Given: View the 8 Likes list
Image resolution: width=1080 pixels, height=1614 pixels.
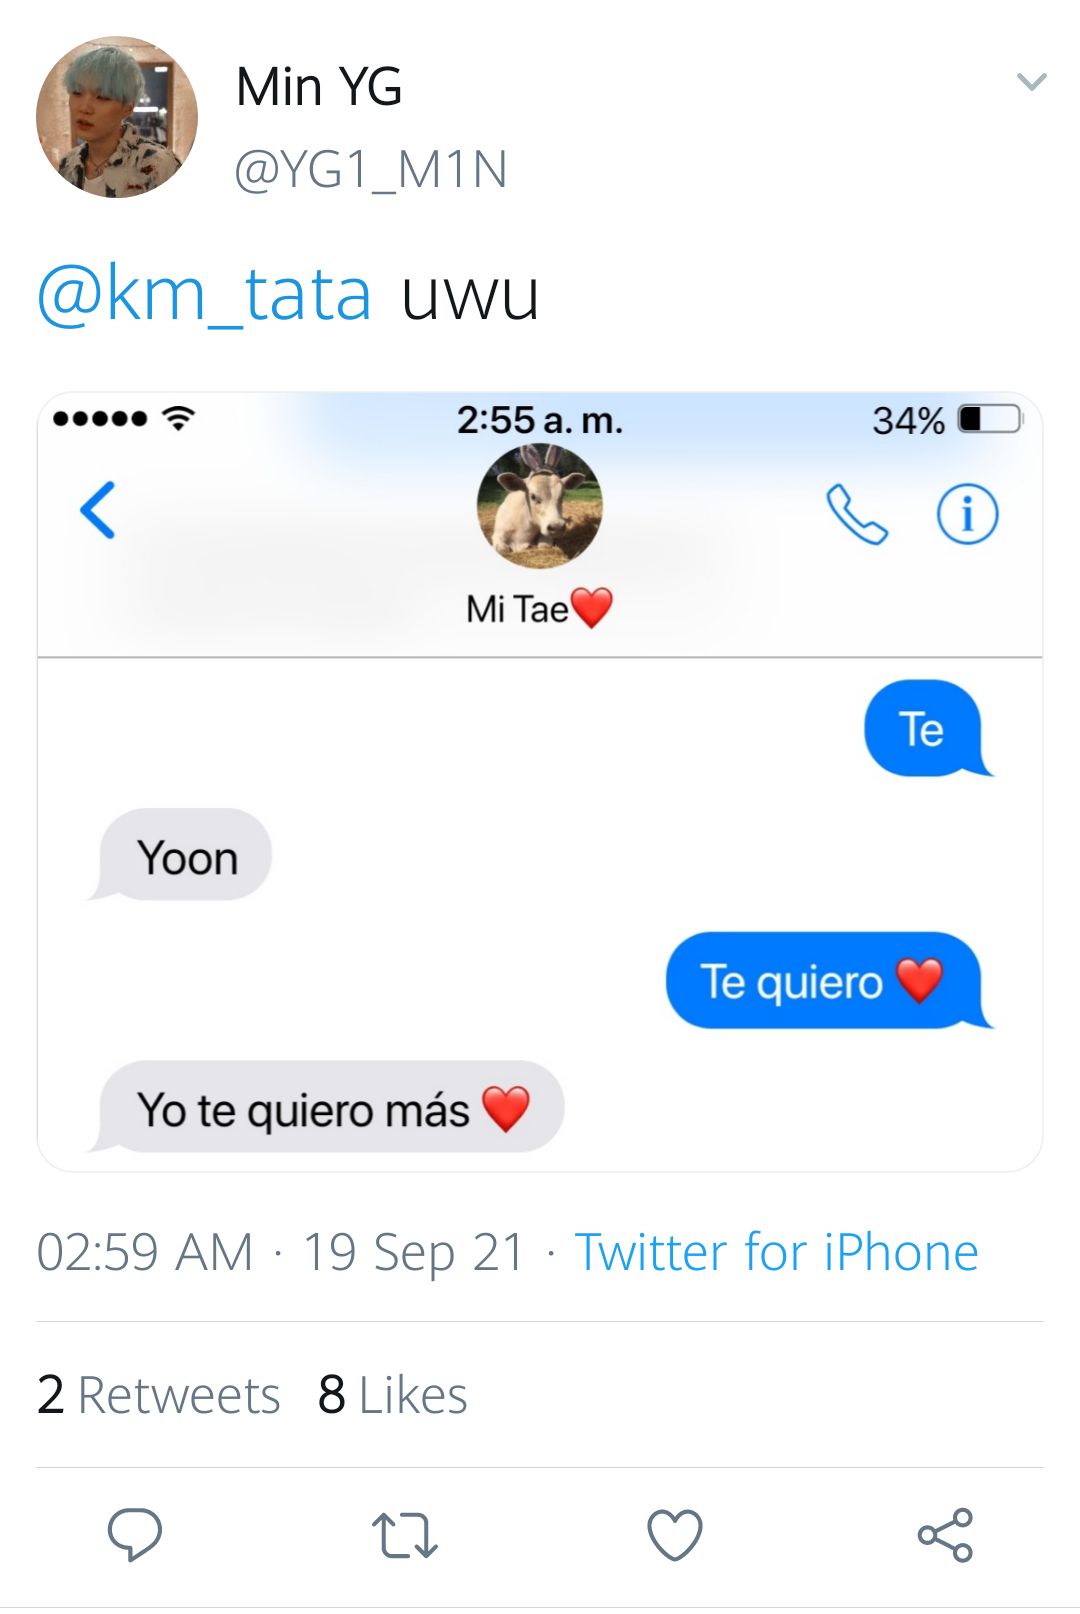Looking at the screenshot, I should point(392,1395).
